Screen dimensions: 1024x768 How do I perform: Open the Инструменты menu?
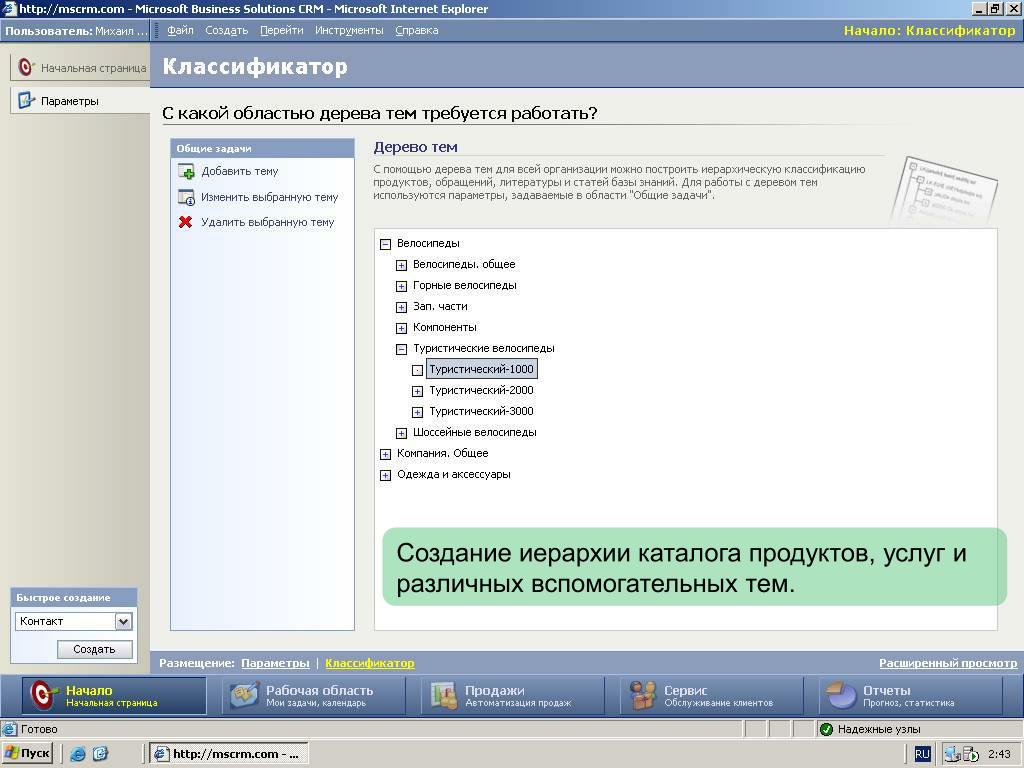pos(349,30)
